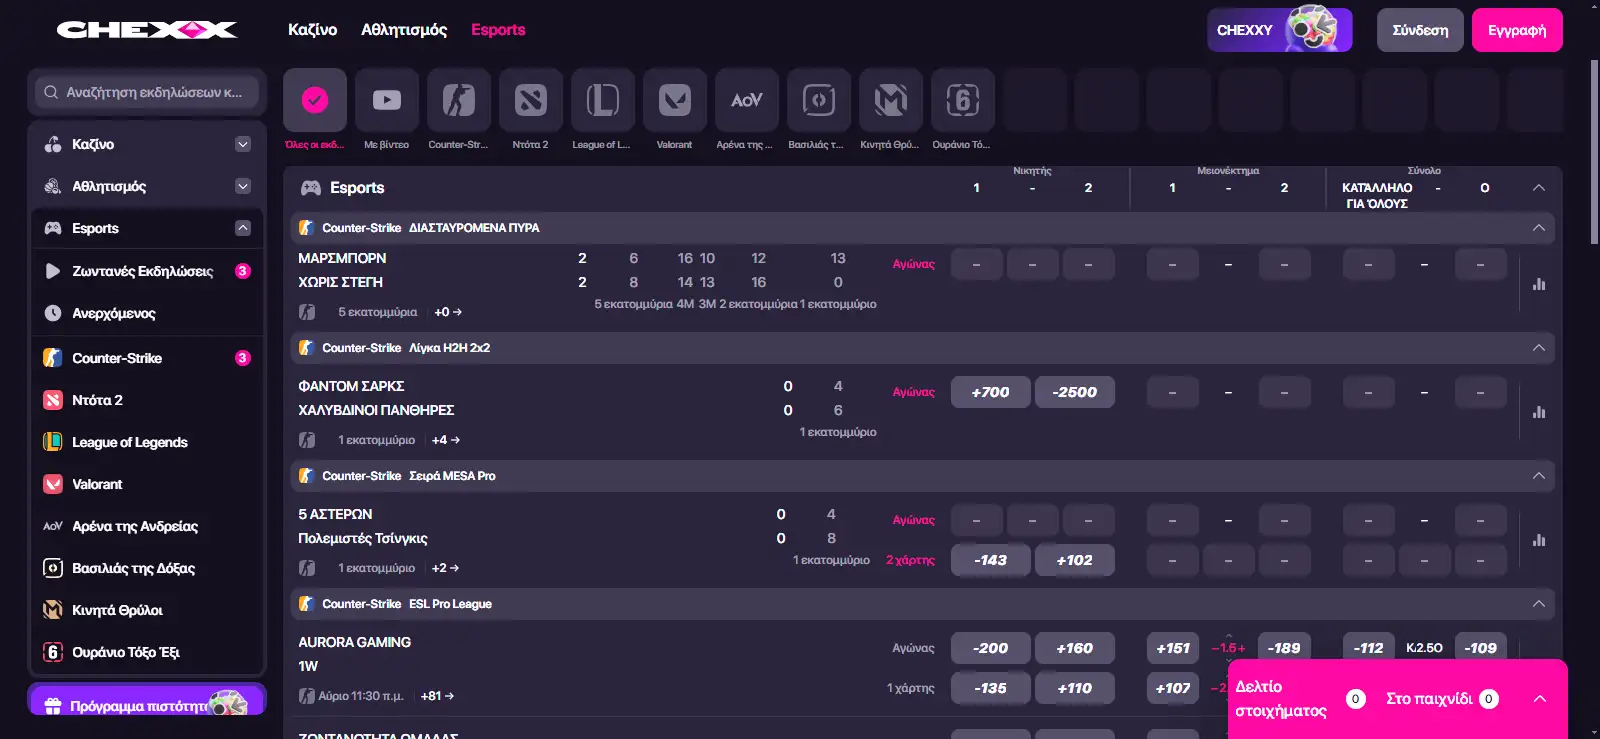Image resolution: width=1600 pixels, height=739 pixels.
Task: Select the Rainbow Six filter icon
Action: (963, 100)
